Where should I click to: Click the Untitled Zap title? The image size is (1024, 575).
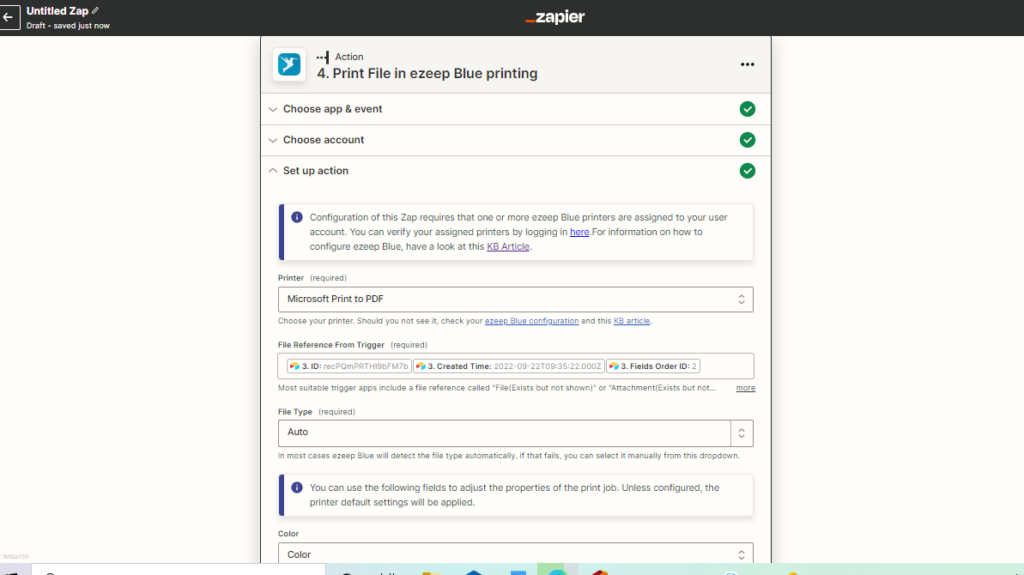57,11
